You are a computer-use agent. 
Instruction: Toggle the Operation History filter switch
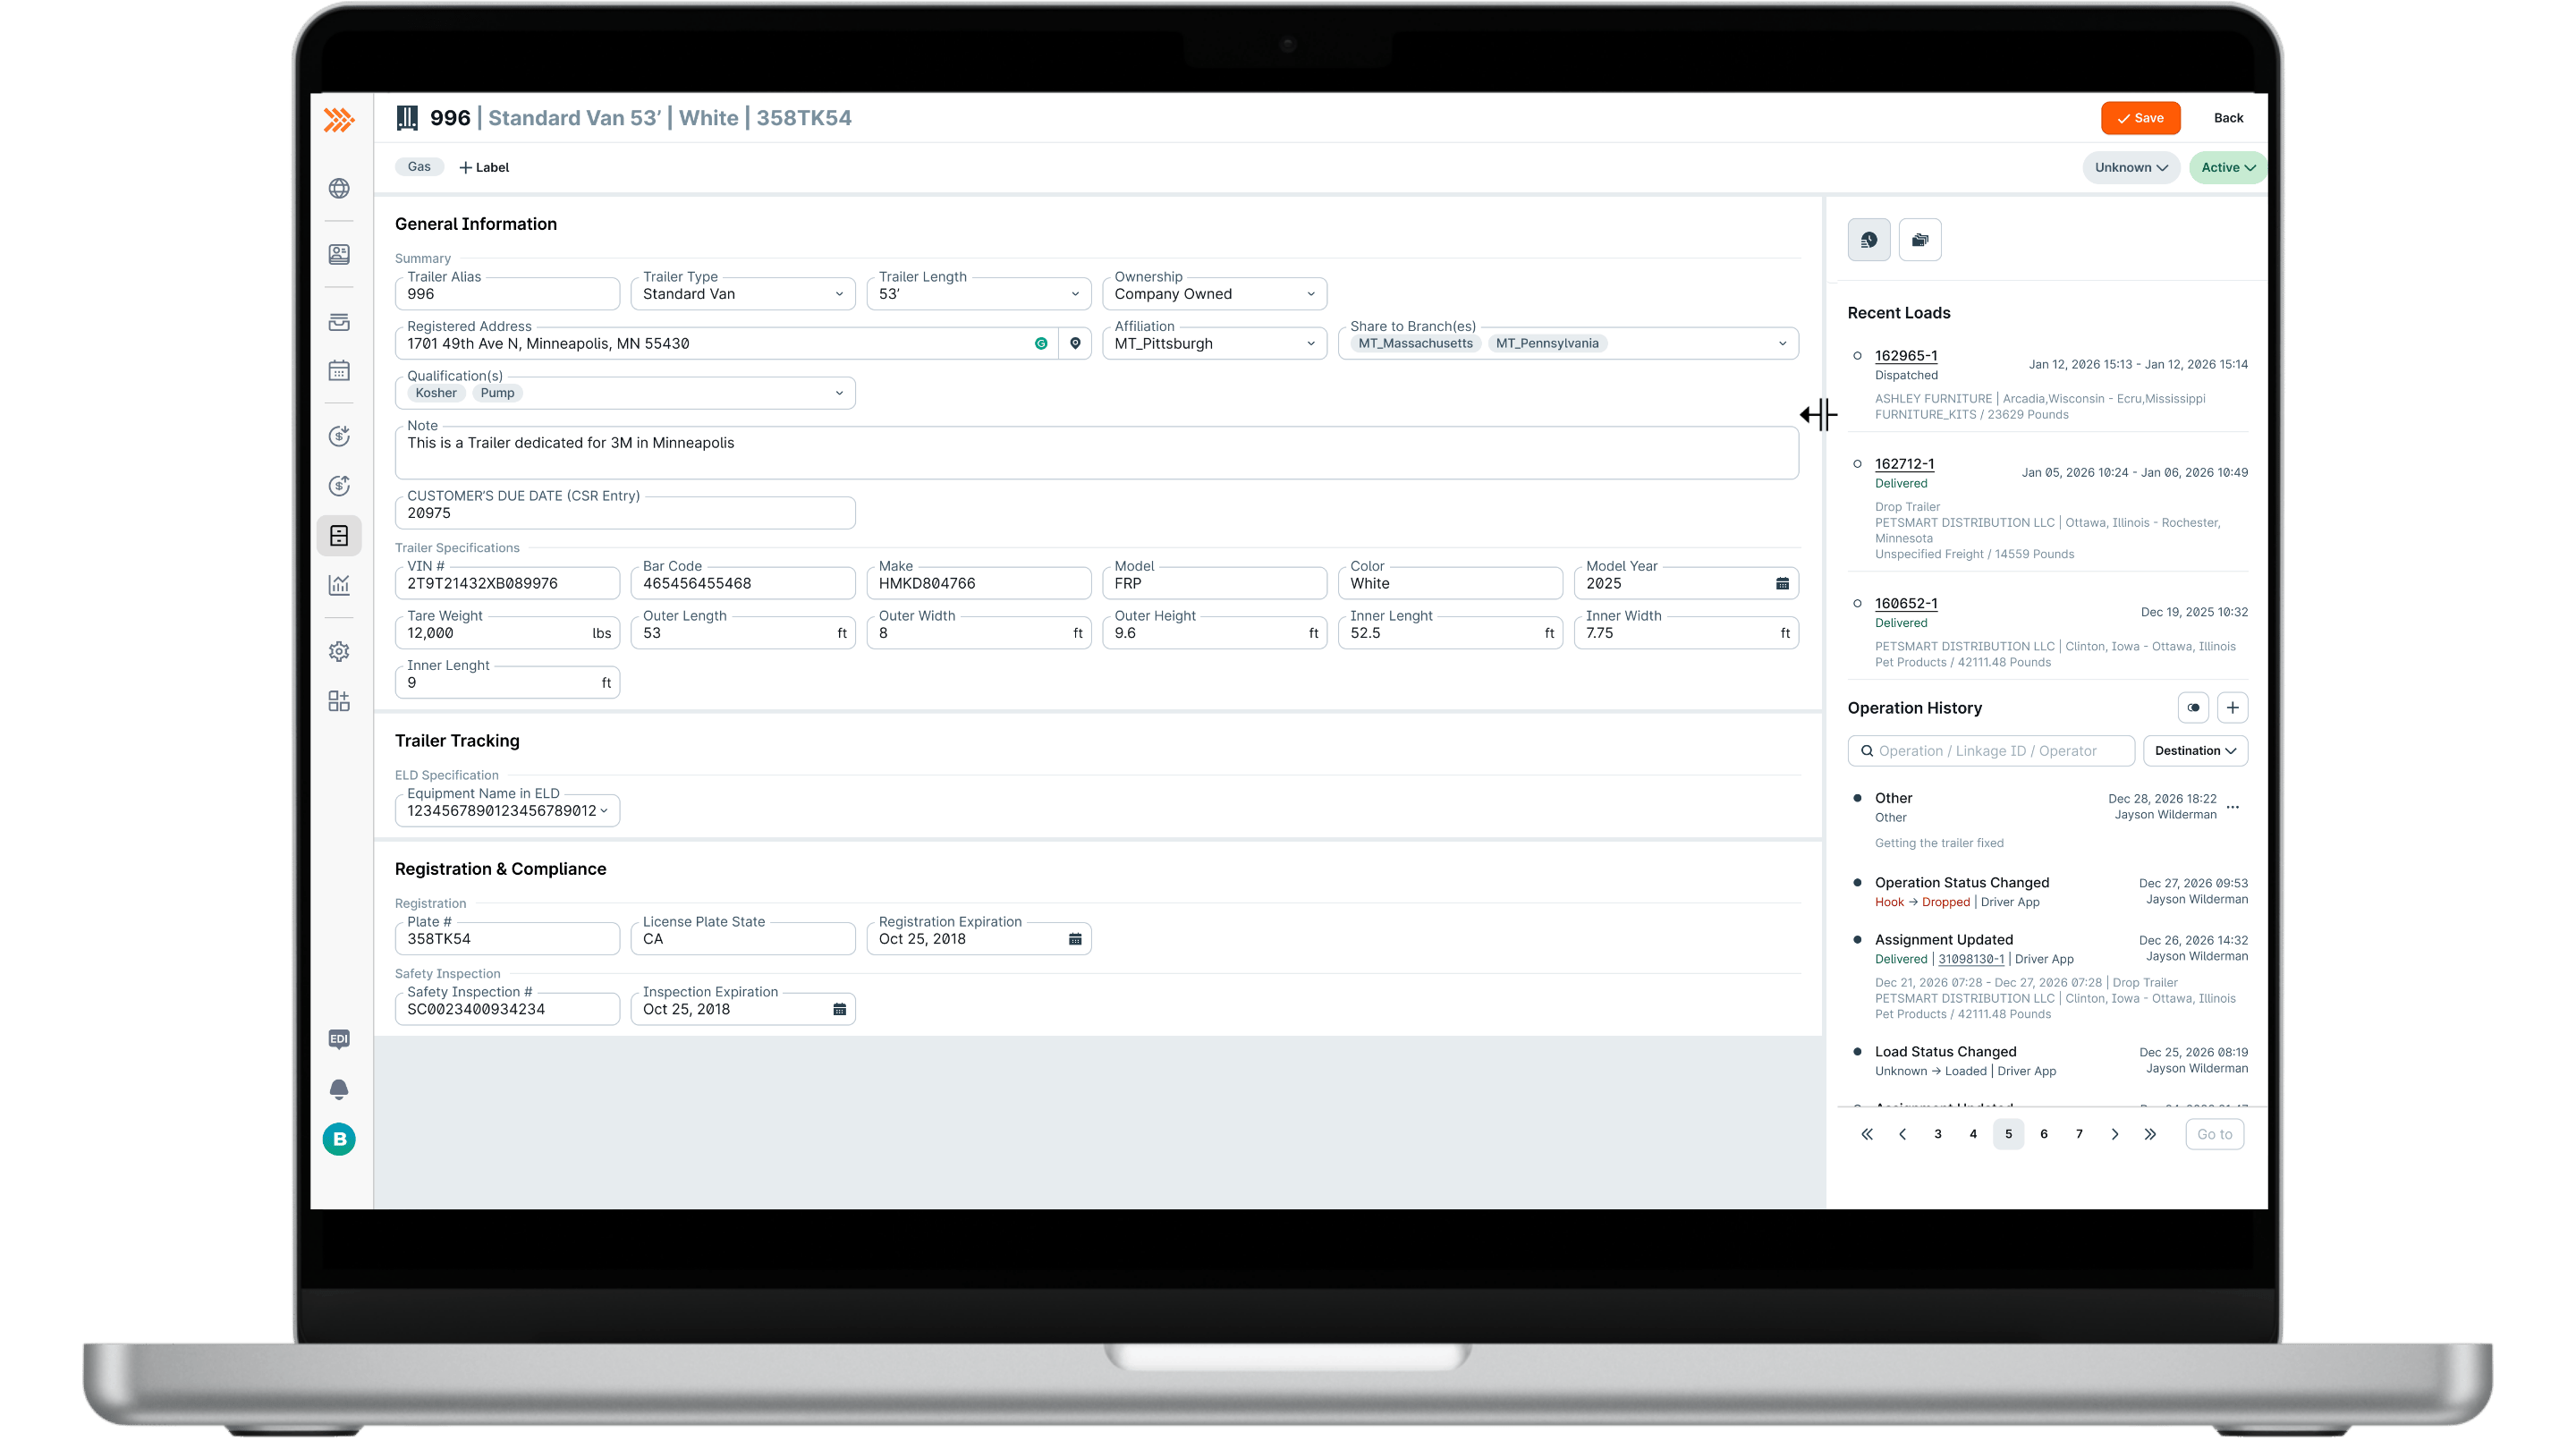point(2193,707)
